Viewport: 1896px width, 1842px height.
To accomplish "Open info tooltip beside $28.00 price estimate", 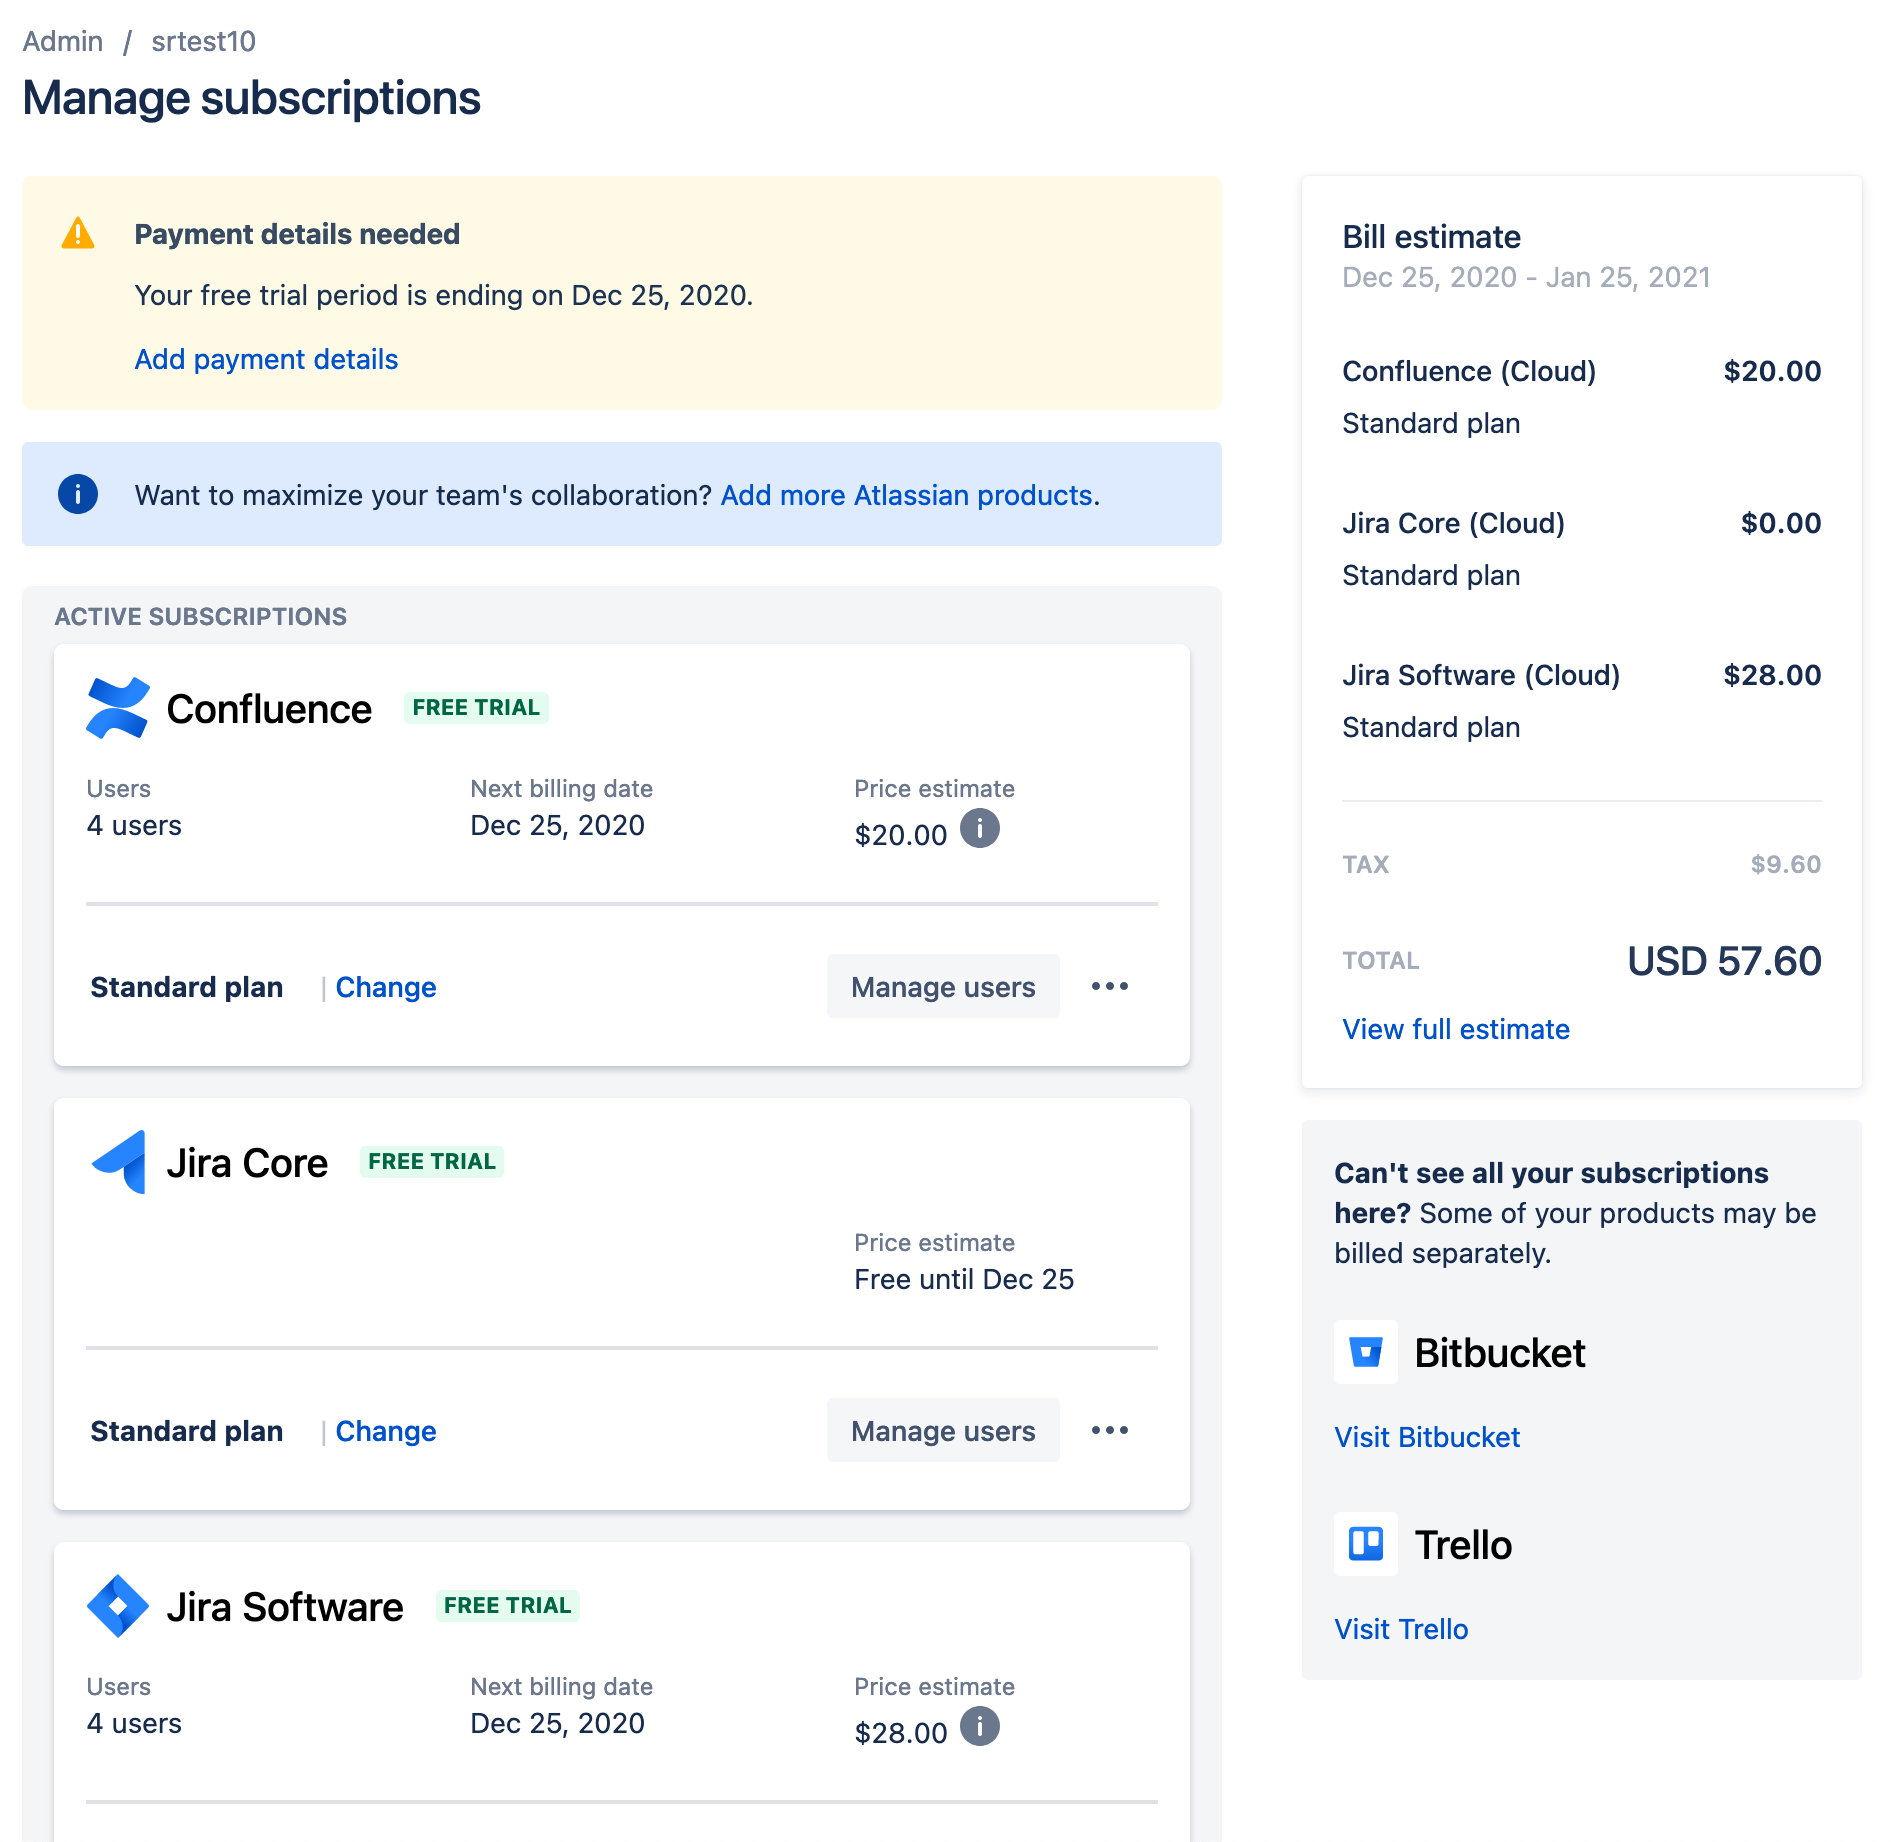I will coord(980,1726).
